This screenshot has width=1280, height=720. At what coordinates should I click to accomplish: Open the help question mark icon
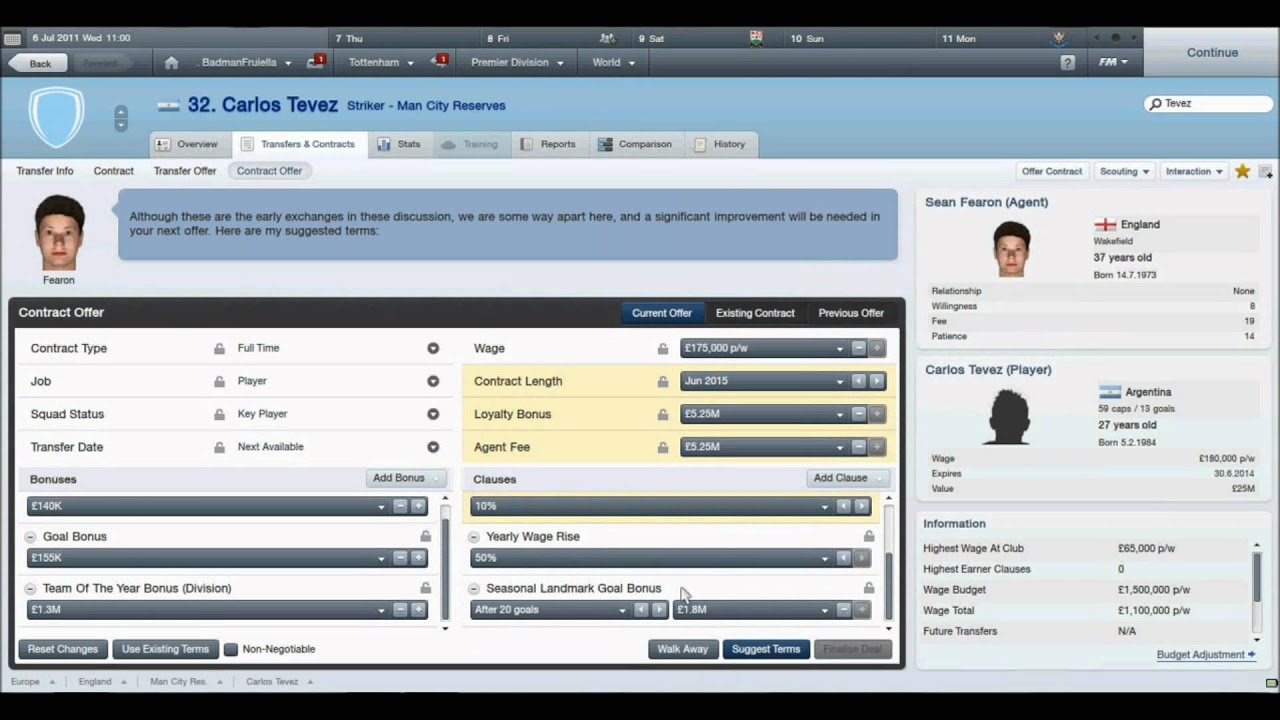pyautogui.click(x=1067, y=62)
